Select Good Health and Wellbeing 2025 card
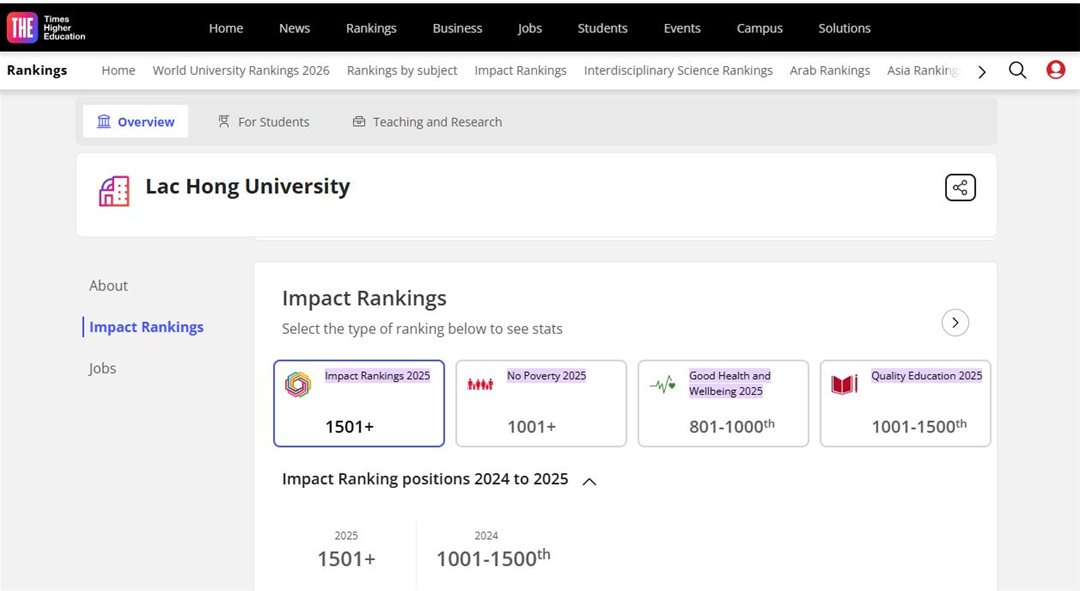 (x=723, y=403)
